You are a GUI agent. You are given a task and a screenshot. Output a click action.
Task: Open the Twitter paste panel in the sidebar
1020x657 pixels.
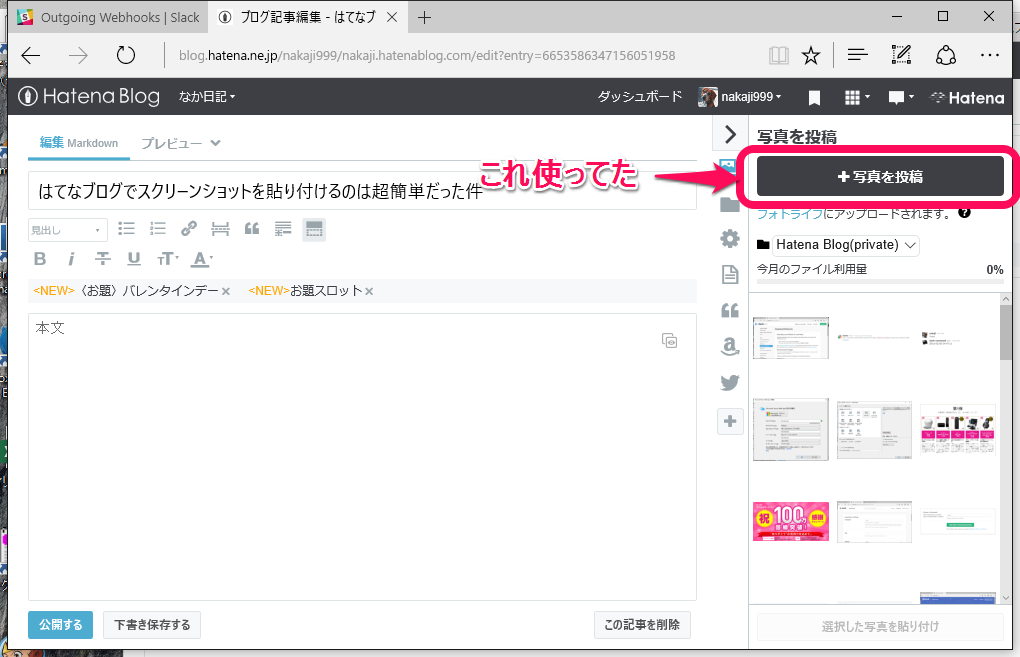coord(729,382)
